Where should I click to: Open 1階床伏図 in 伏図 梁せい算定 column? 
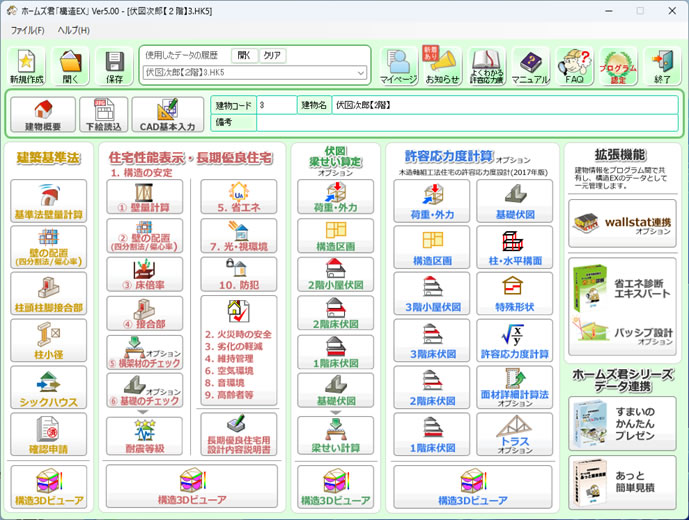(336, 352)
